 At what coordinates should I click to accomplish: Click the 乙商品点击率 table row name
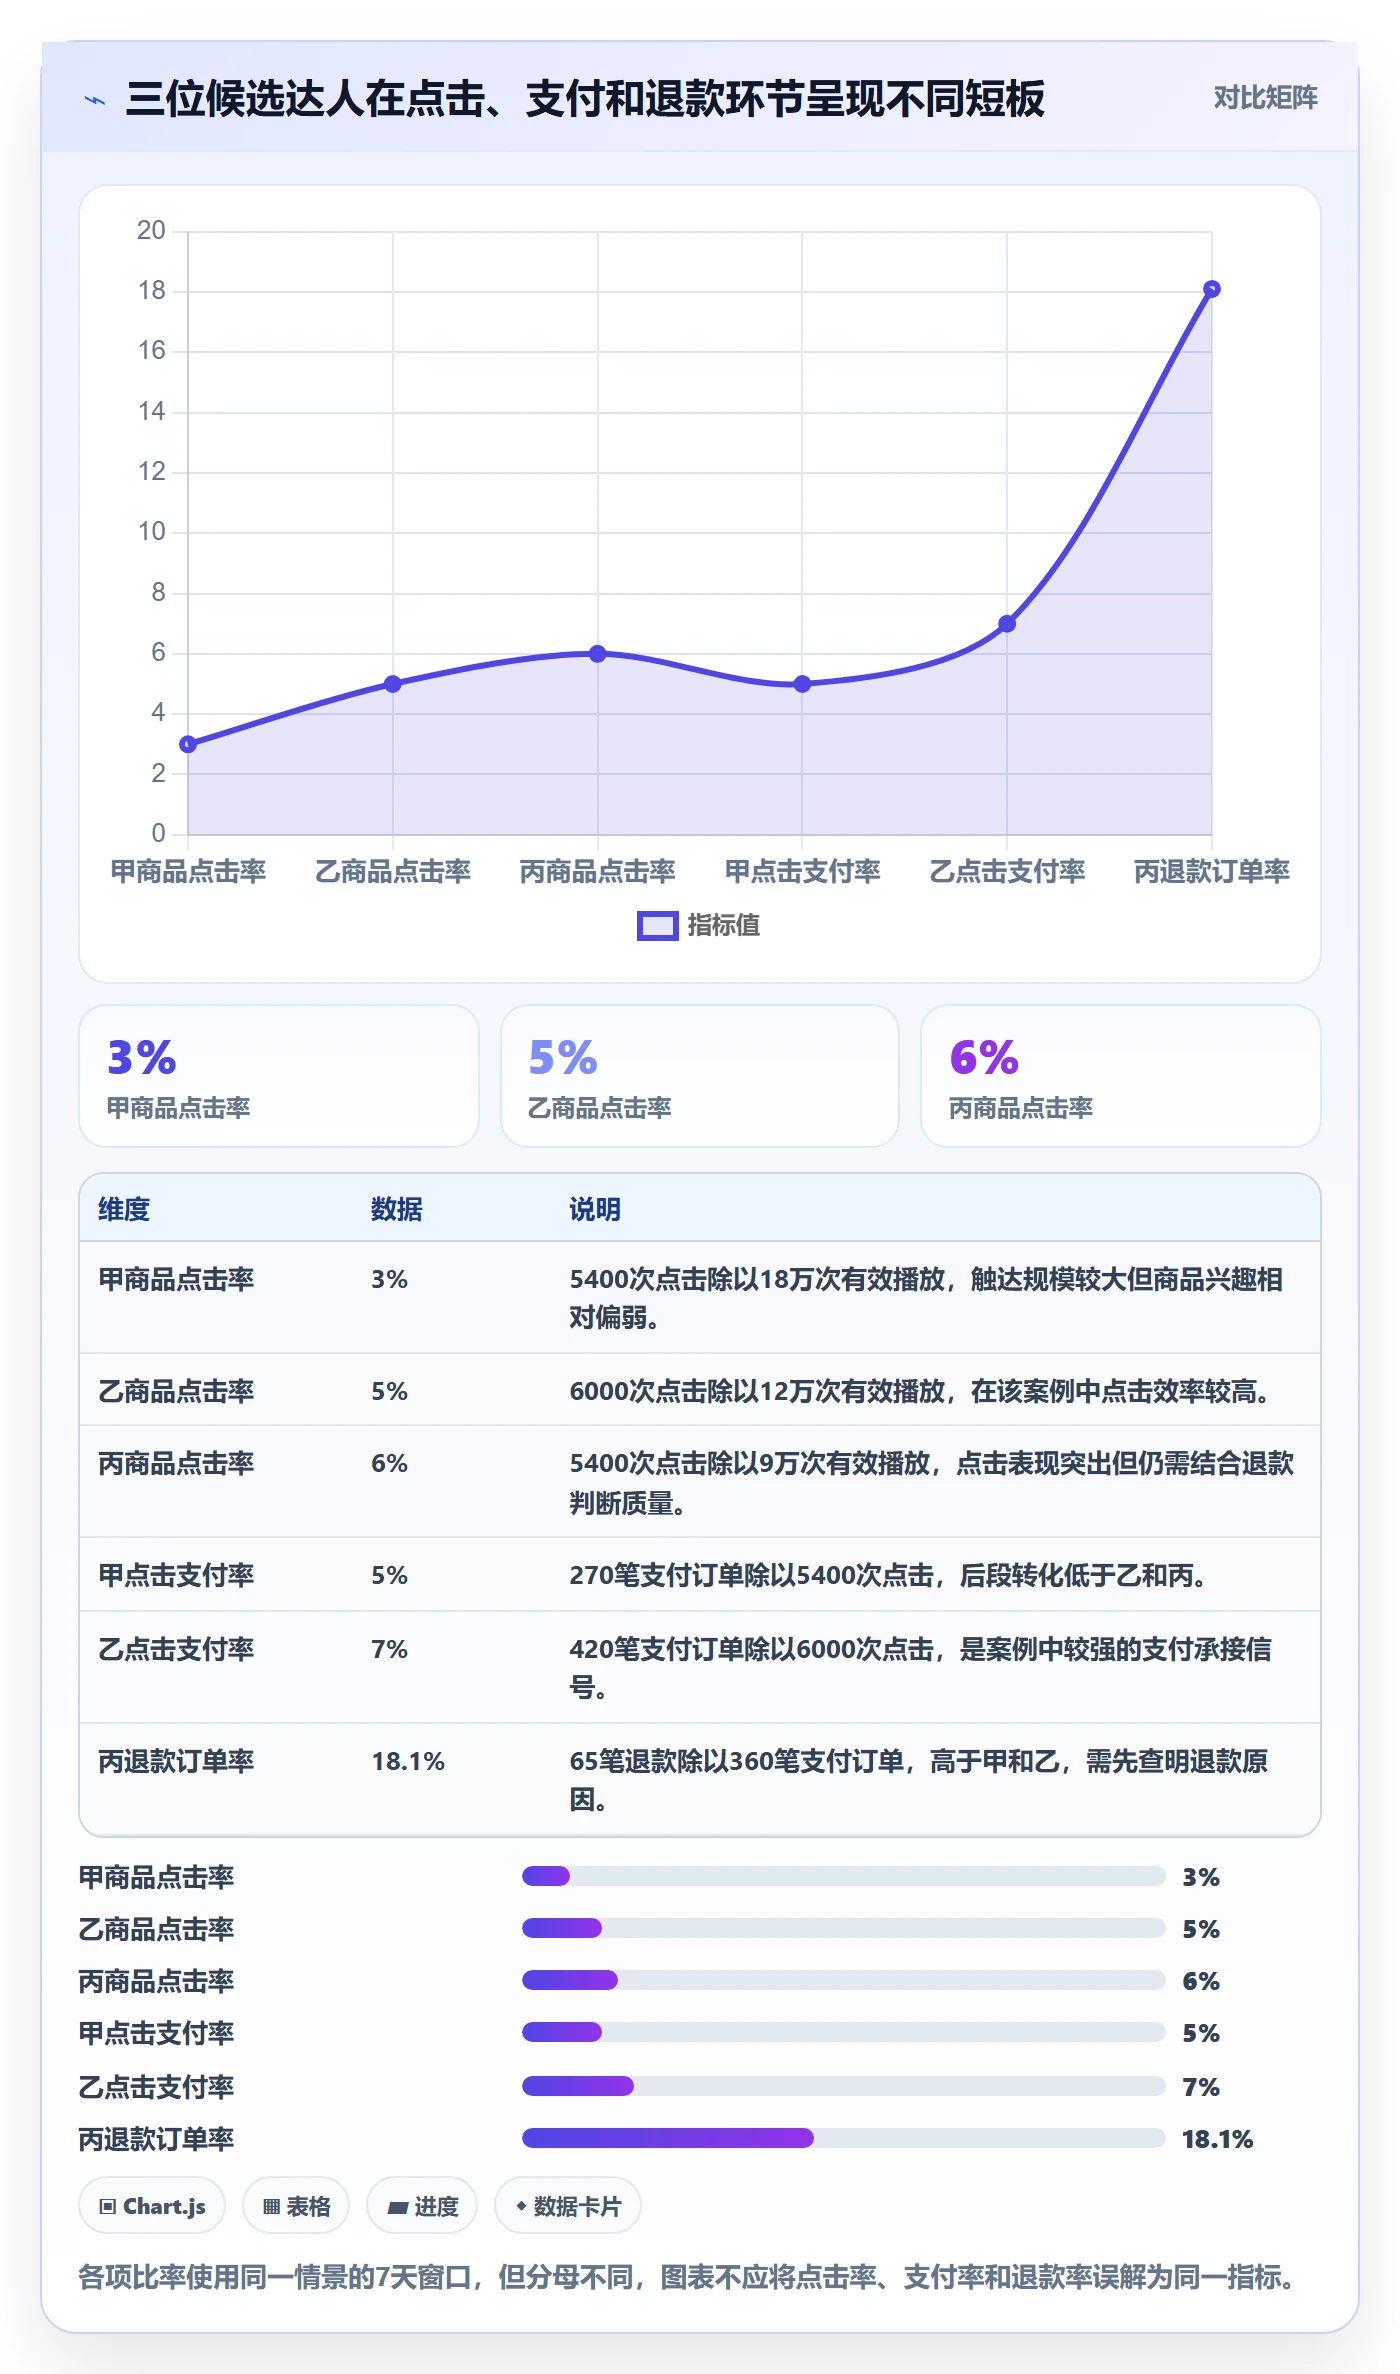pos(176,1392)
